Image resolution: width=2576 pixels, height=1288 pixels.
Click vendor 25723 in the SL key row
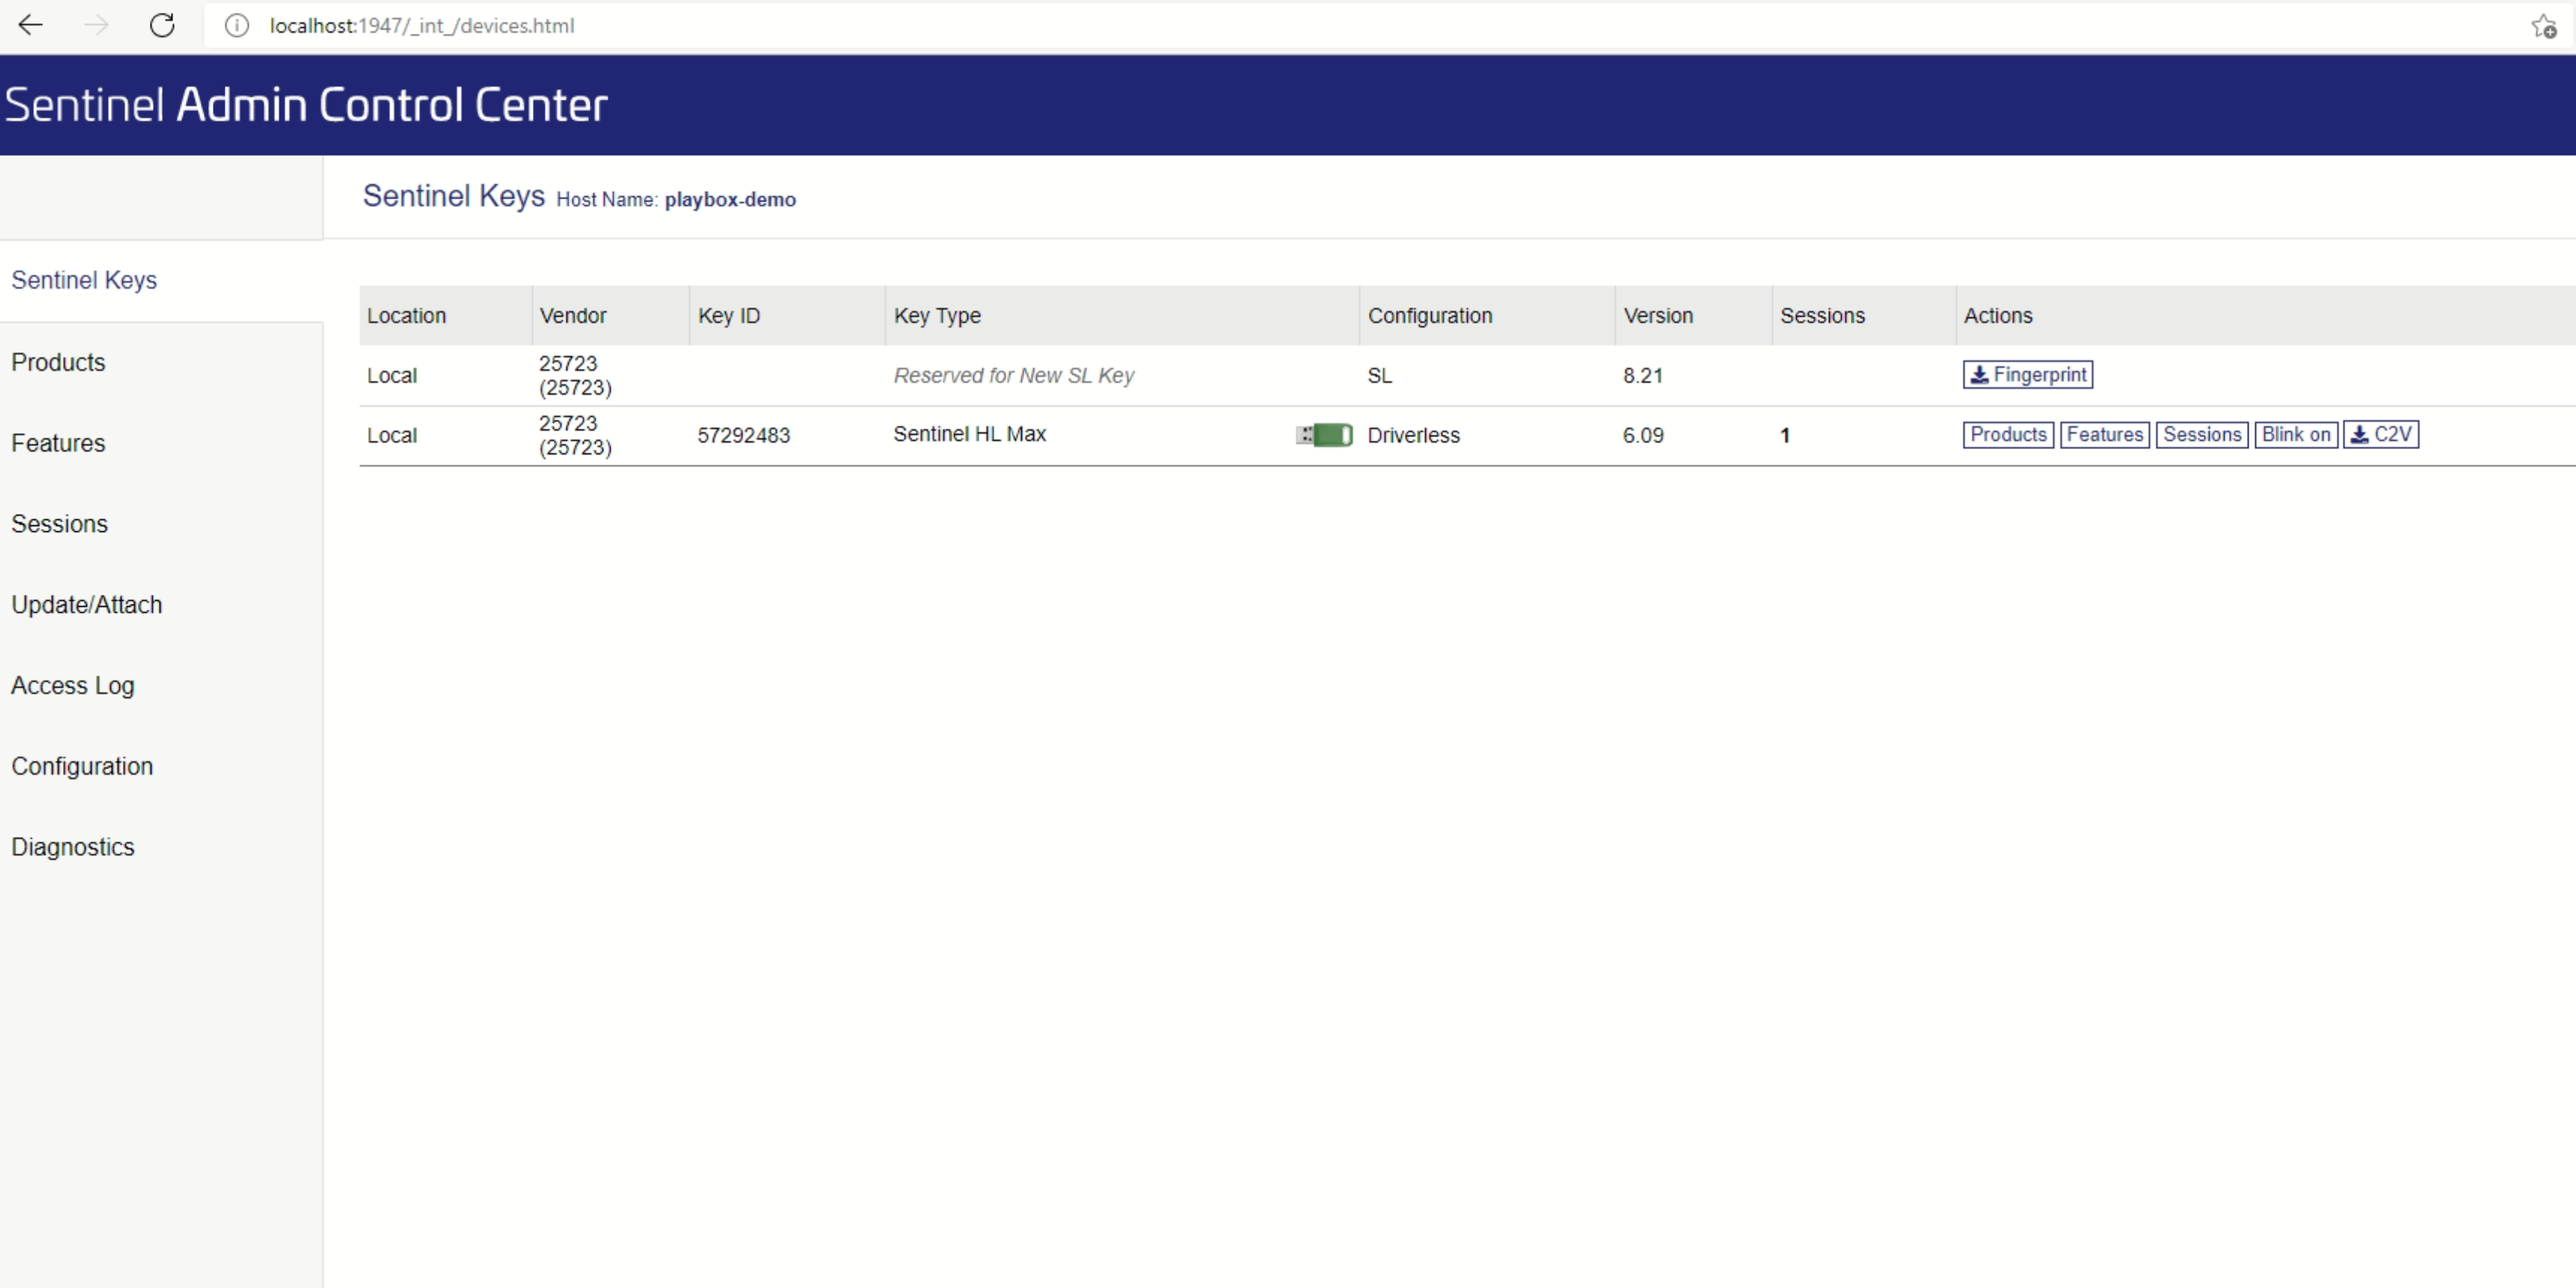[575, 376]
